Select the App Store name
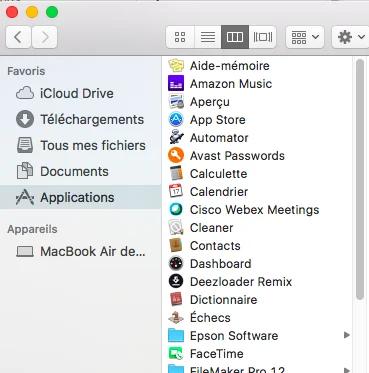Screen dimensions: 369x373 click(x=218, y=120)
